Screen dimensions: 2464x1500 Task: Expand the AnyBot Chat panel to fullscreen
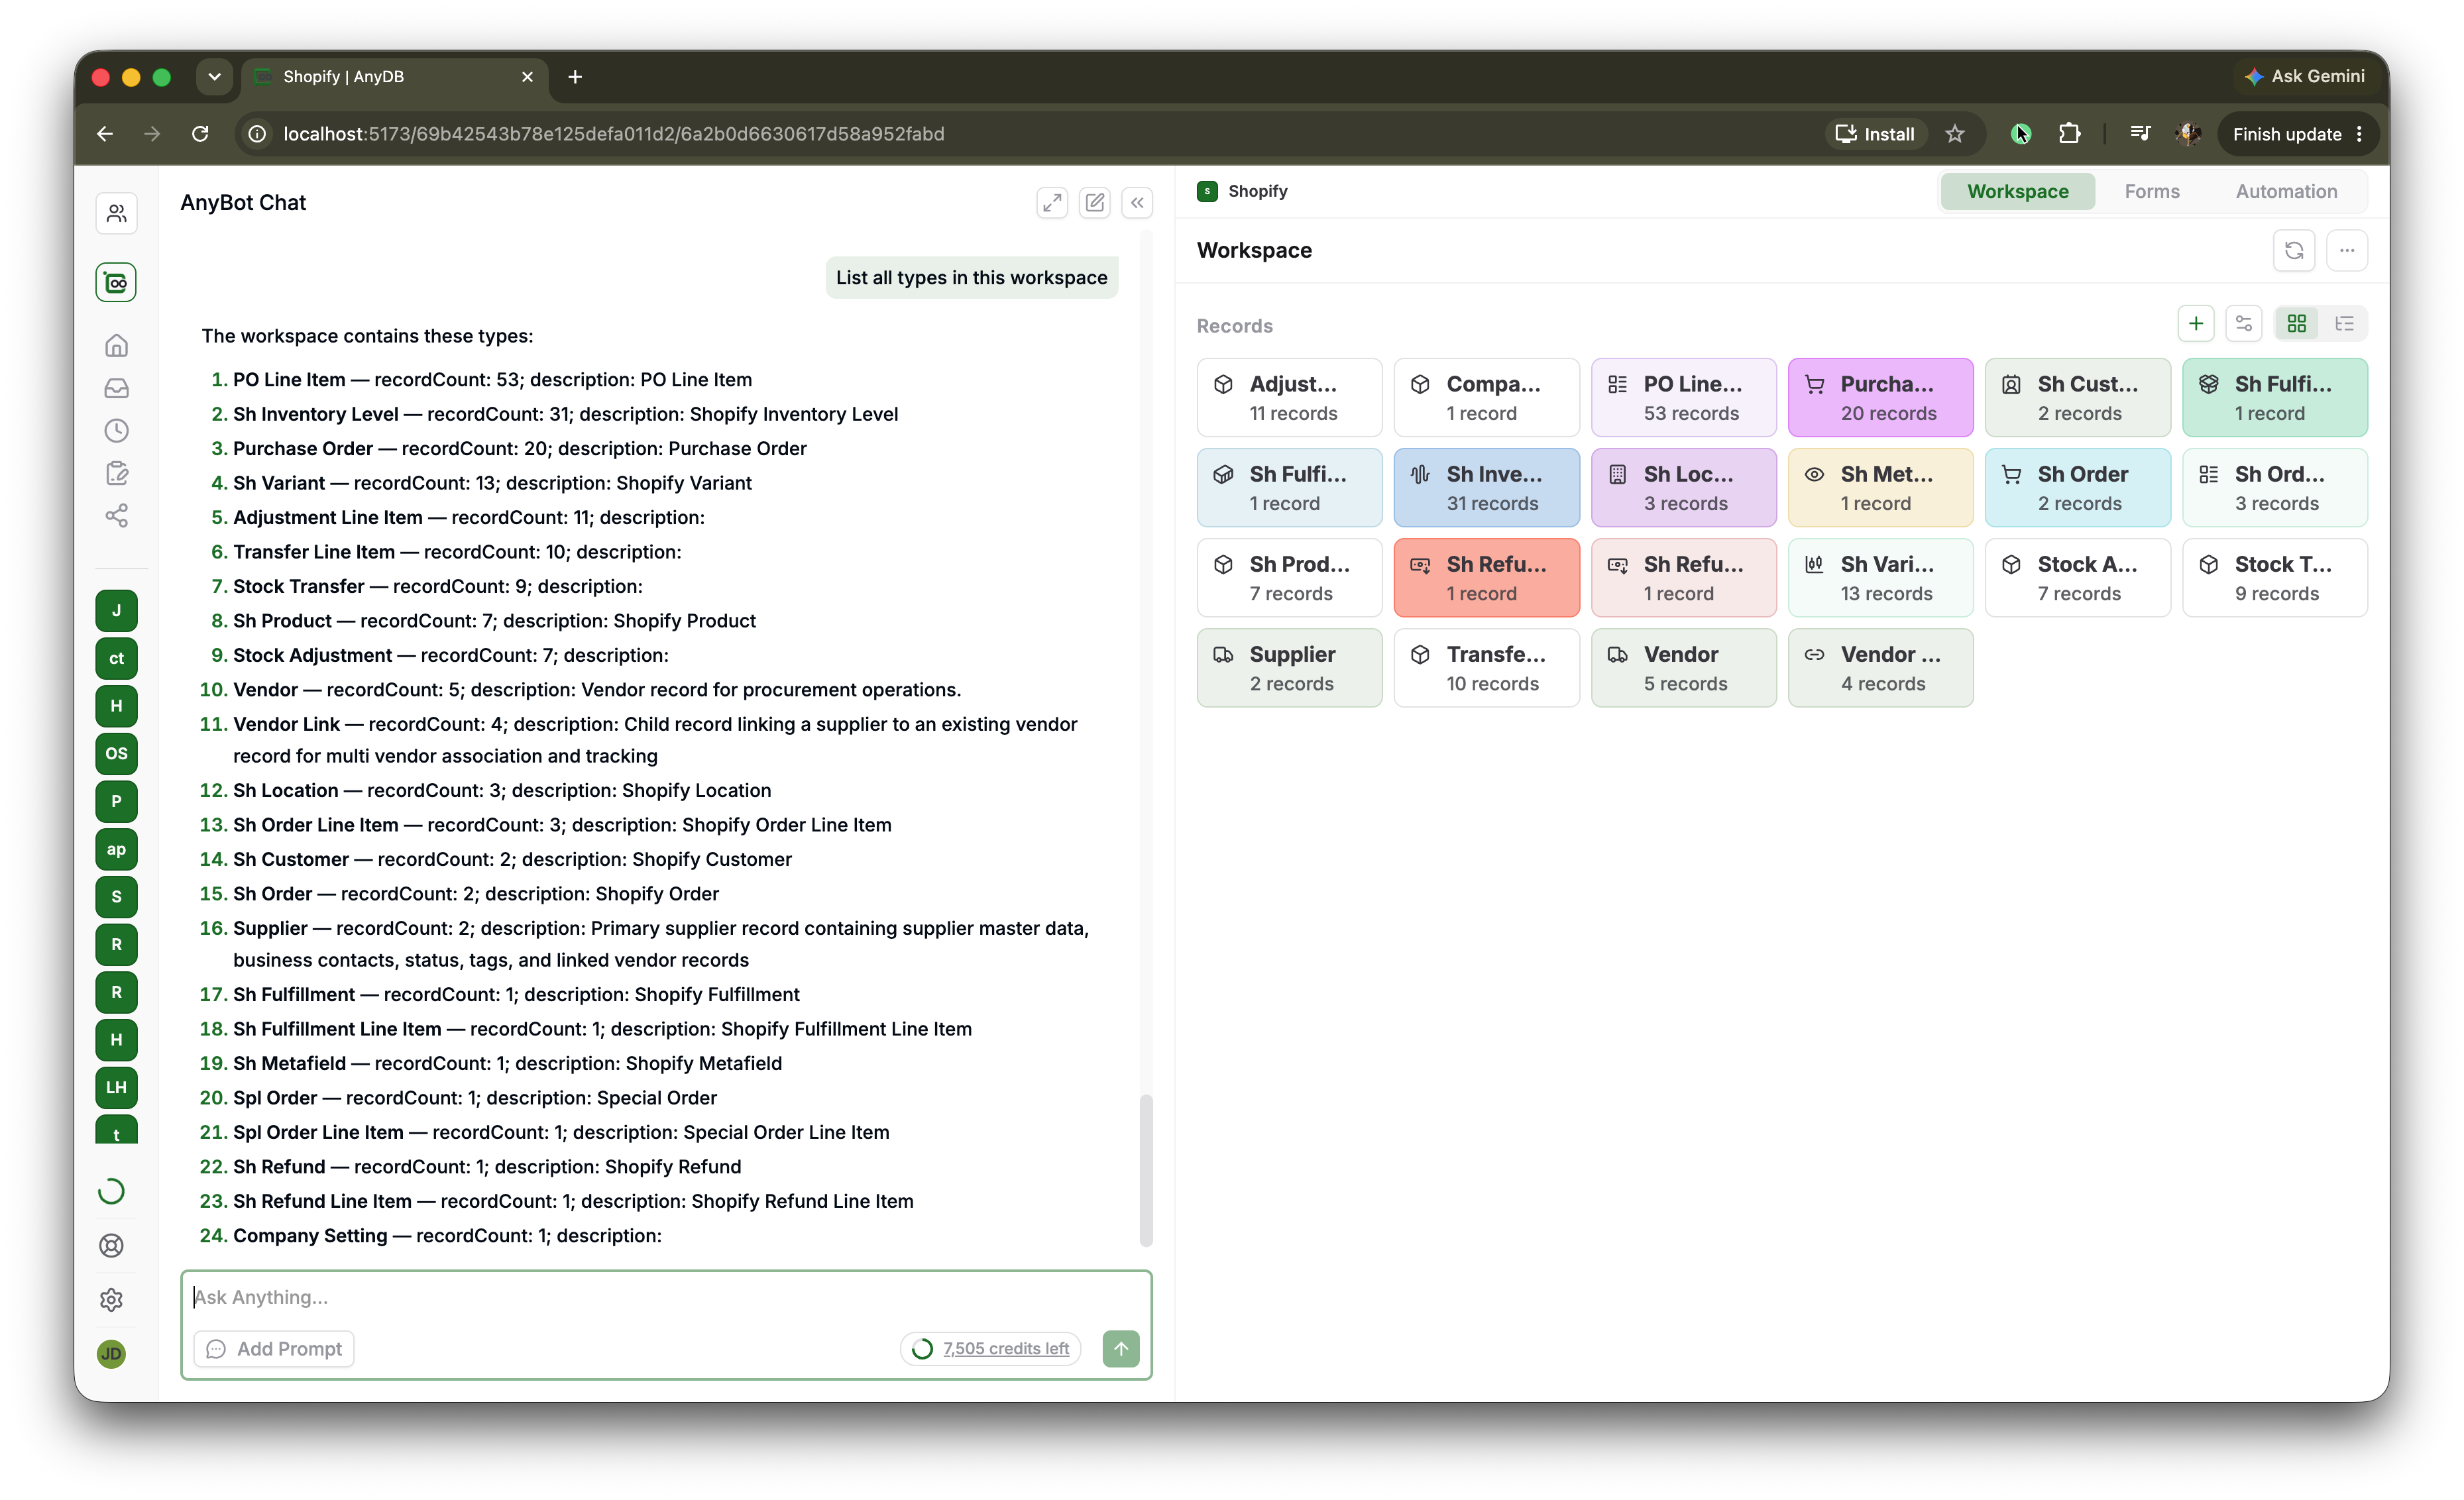coord(1052,203)
